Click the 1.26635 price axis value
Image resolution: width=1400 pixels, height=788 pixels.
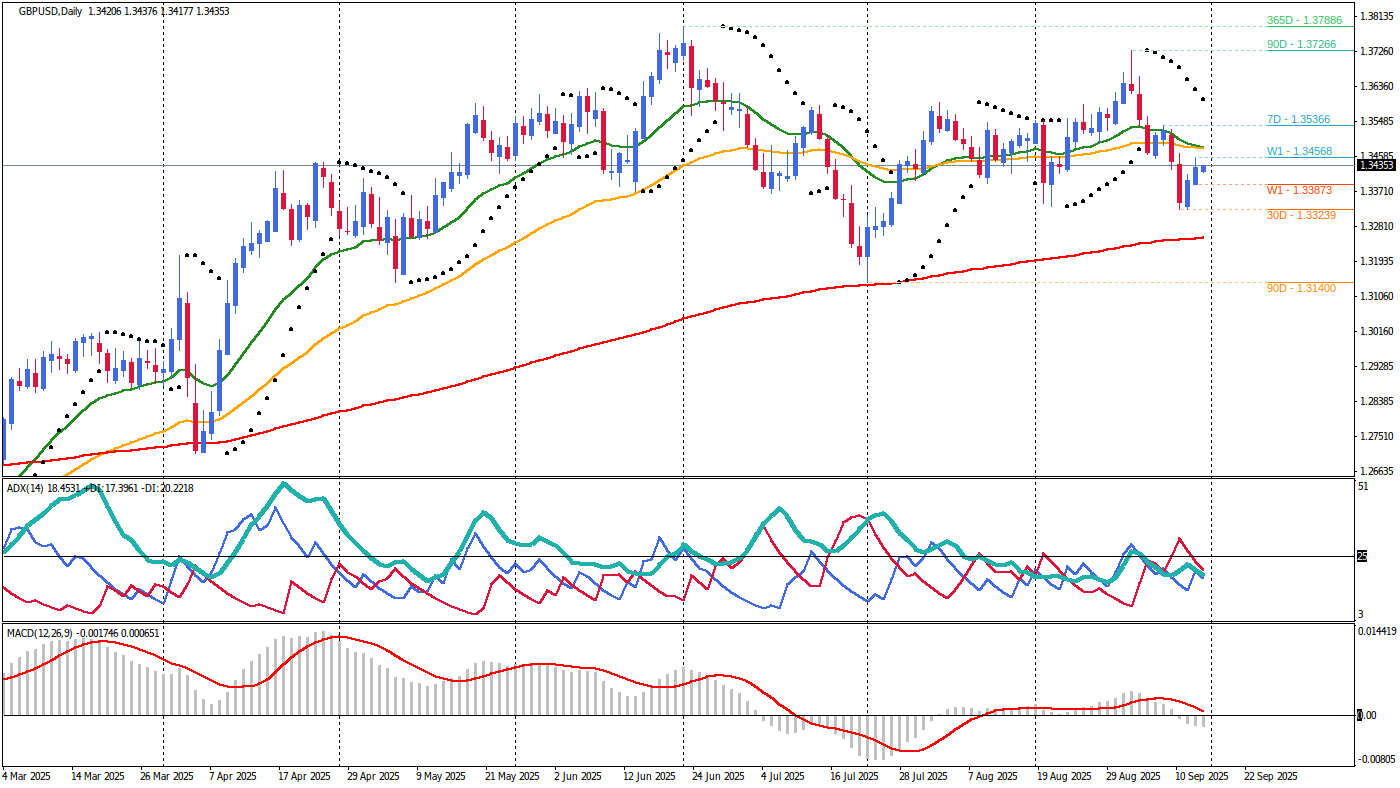[x=1377, y=471]
